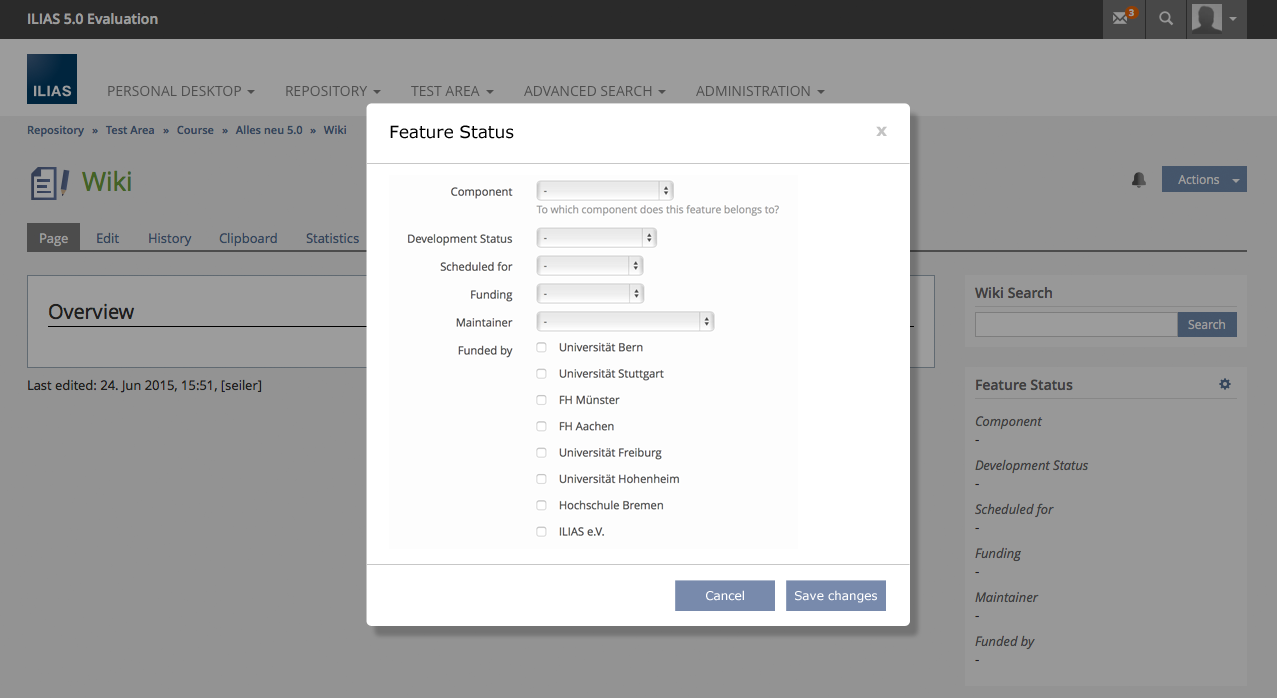Click the Wiki Search input field

(1075, 324)
